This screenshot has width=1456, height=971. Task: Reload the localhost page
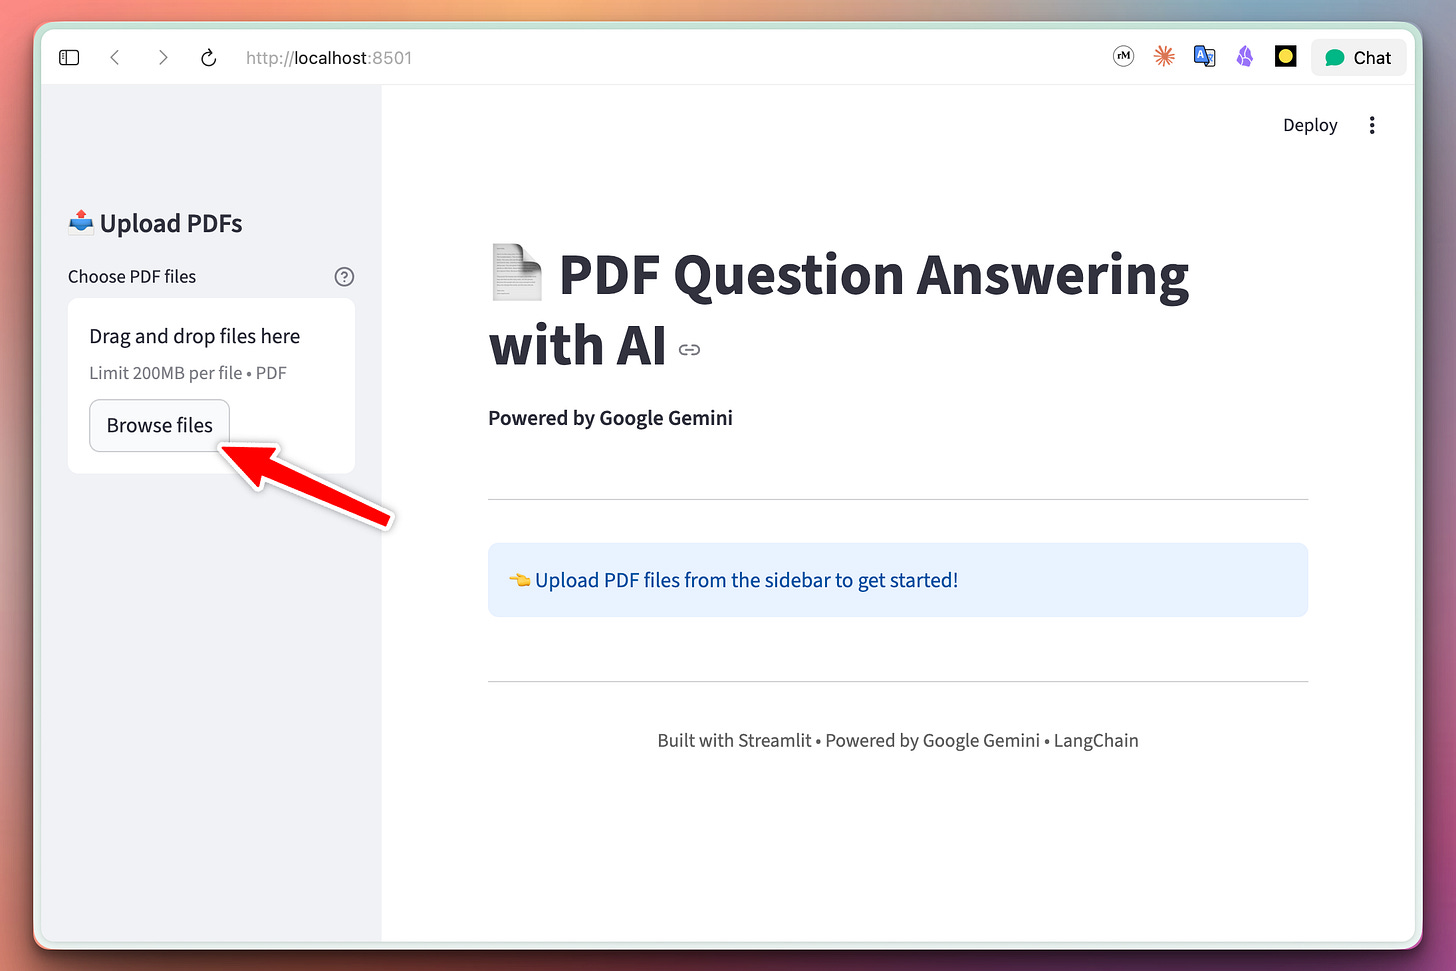pyautogui.click(x=208, y=58)
